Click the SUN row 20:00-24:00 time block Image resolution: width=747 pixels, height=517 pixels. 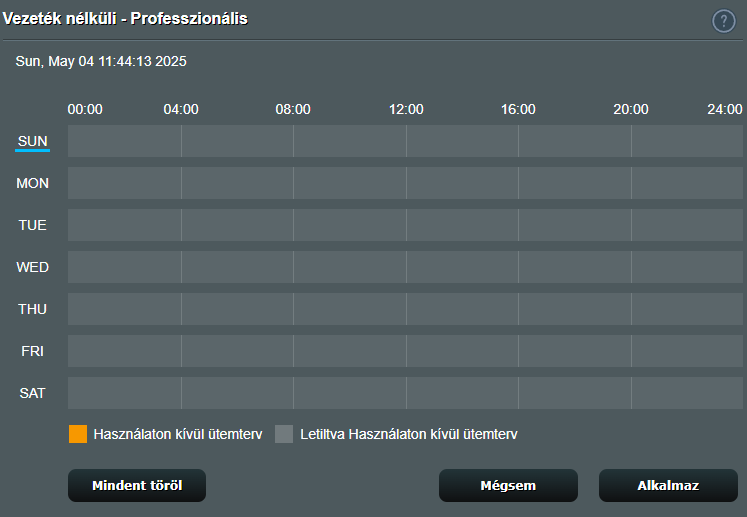tap(687, 141)
